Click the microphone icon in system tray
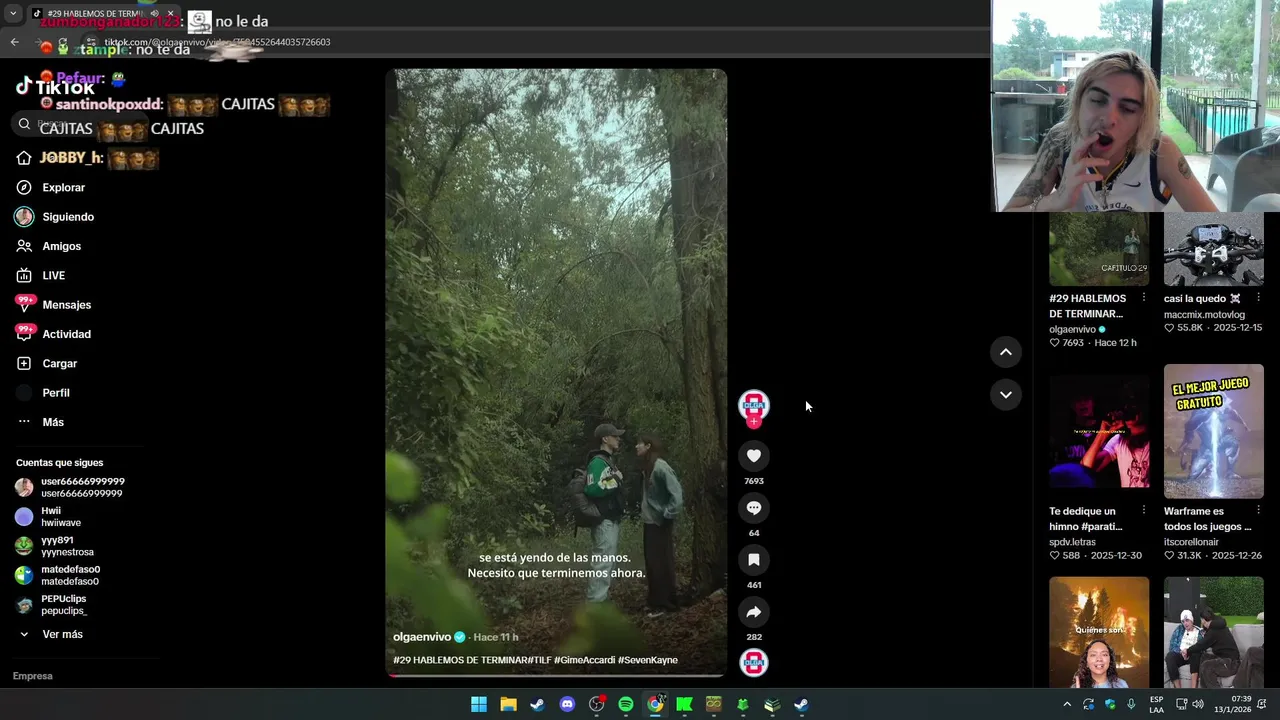The height and width of the screenshot is (720, 1280). (1131, 704)
